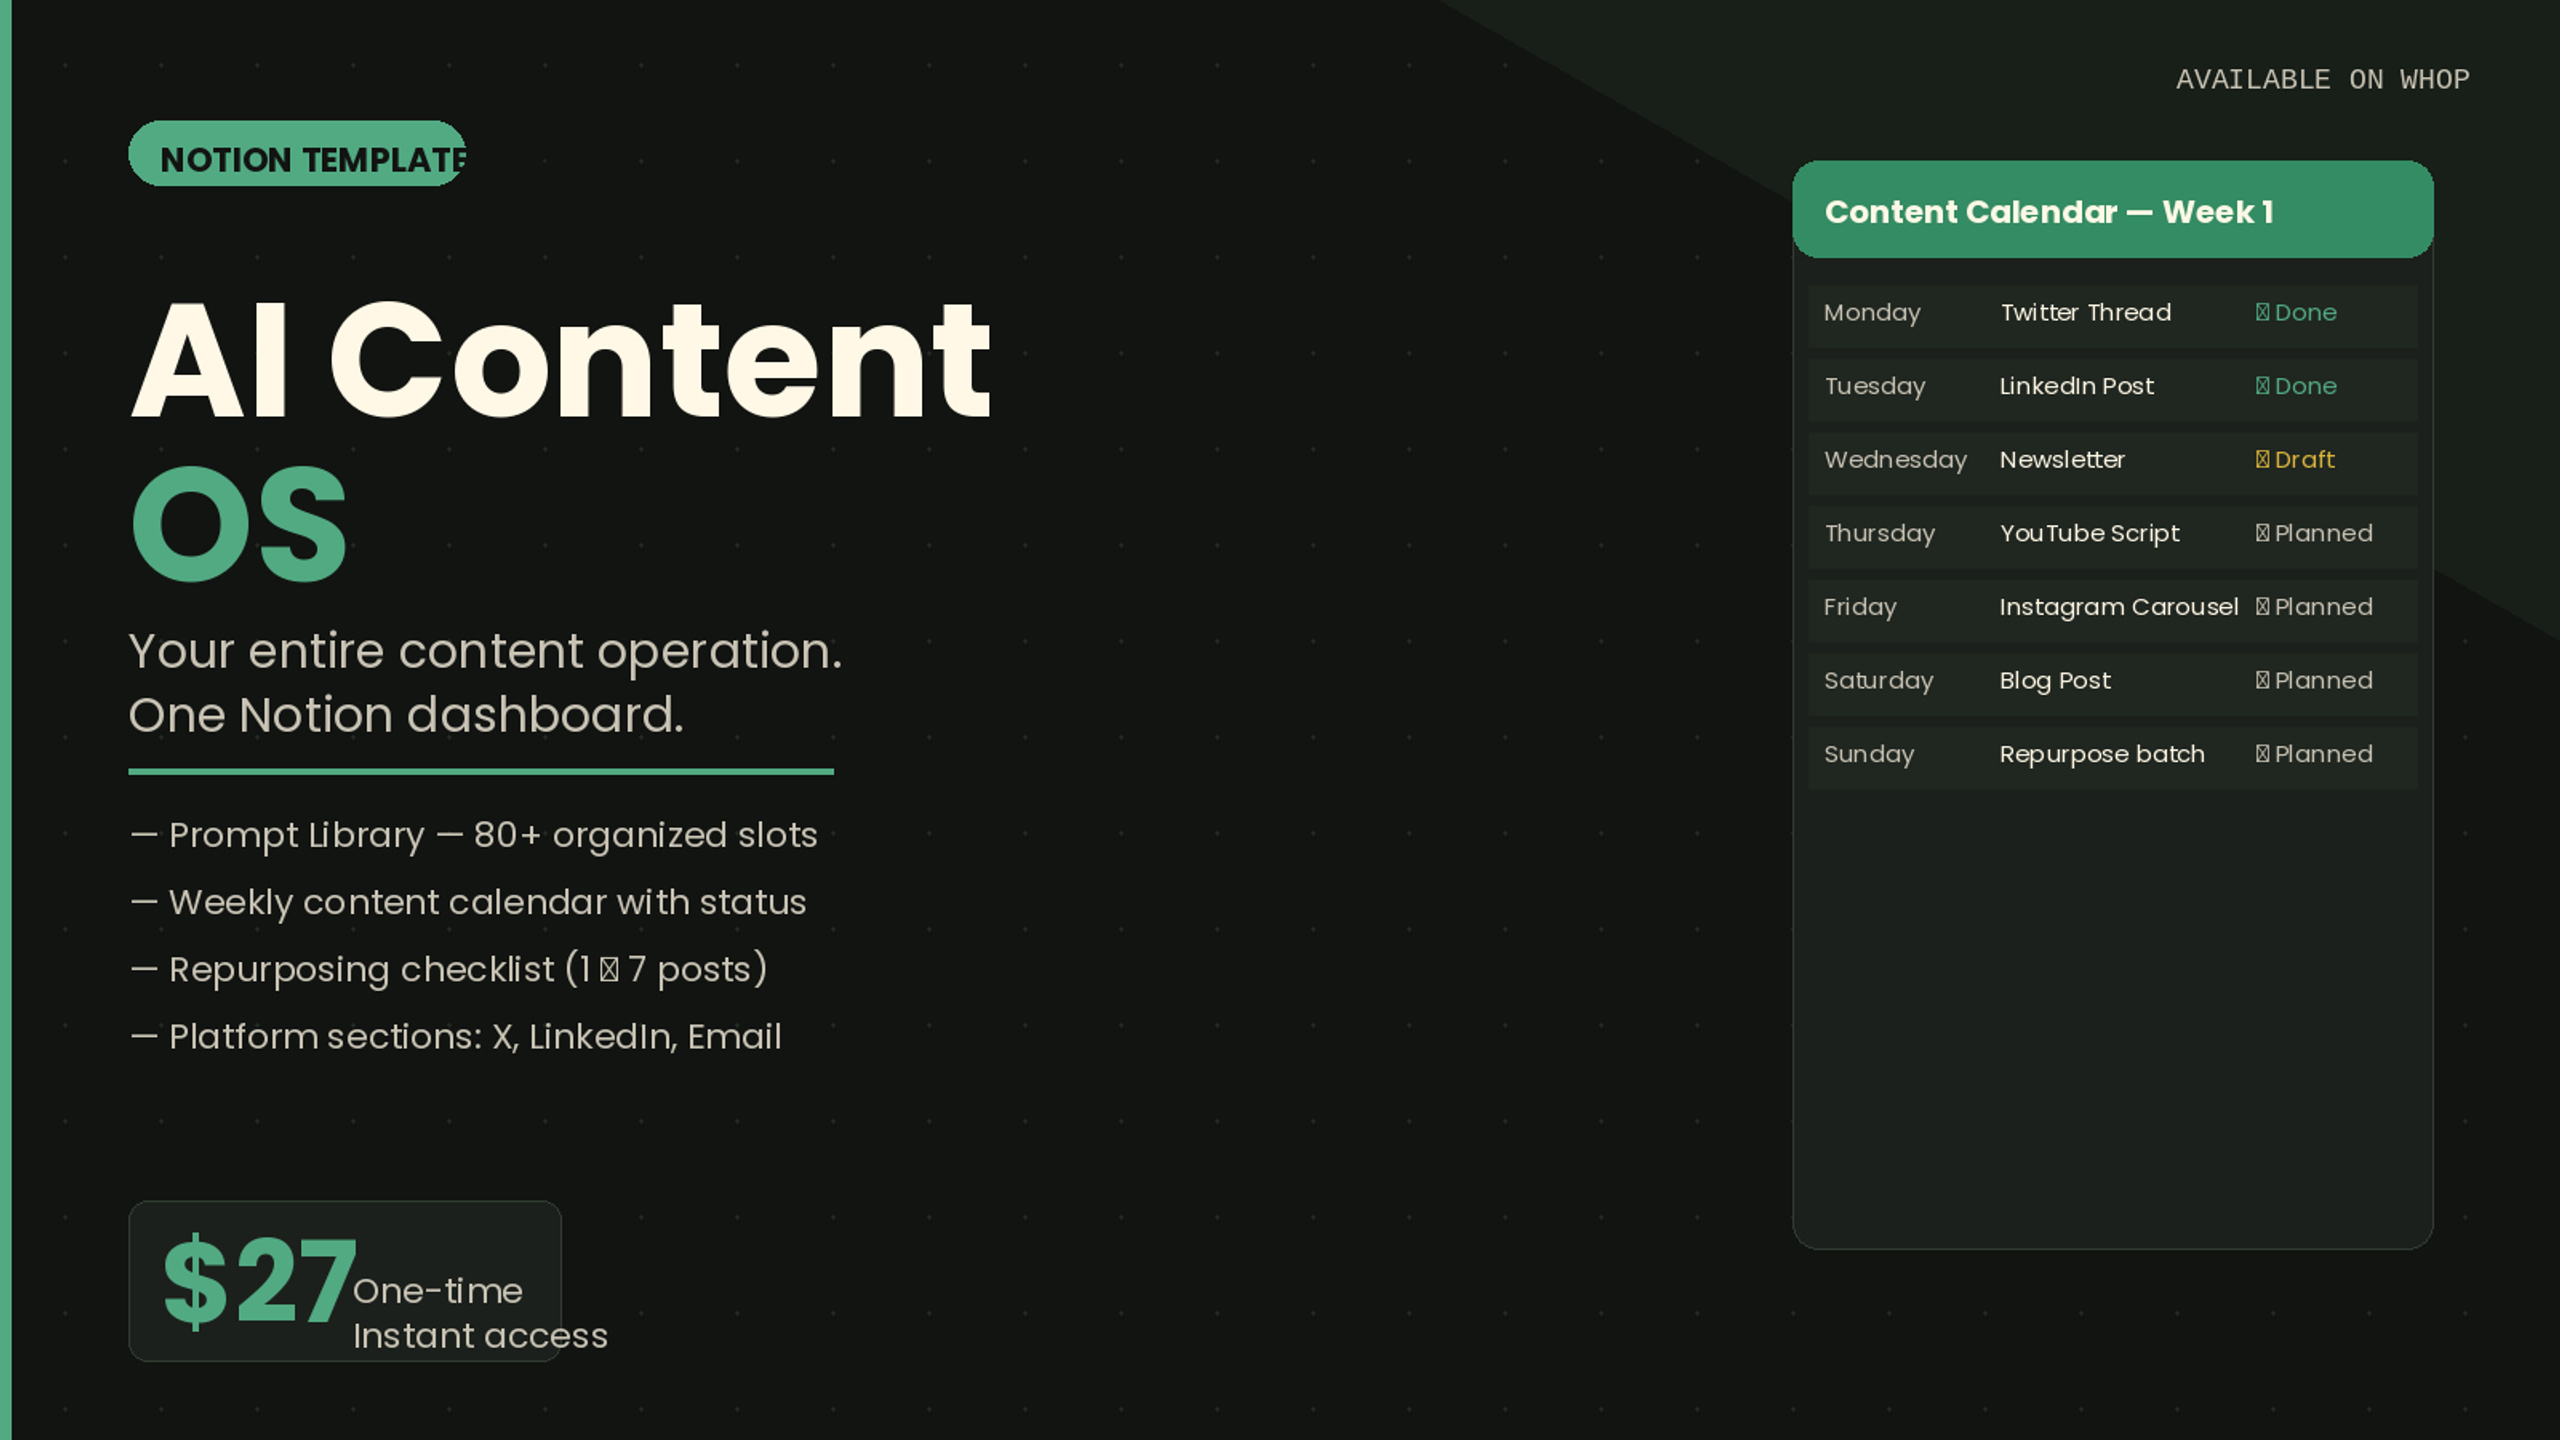
Task: Click the $27 price
Action: (x=259, y=1281)
